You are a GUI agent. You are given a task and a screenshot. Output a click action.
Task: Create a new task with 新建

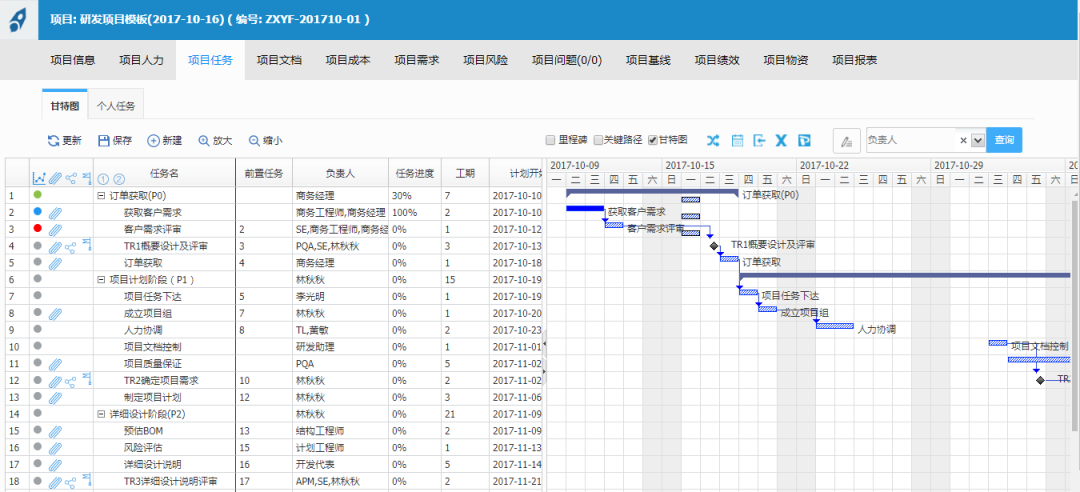(x=165, y=141)
